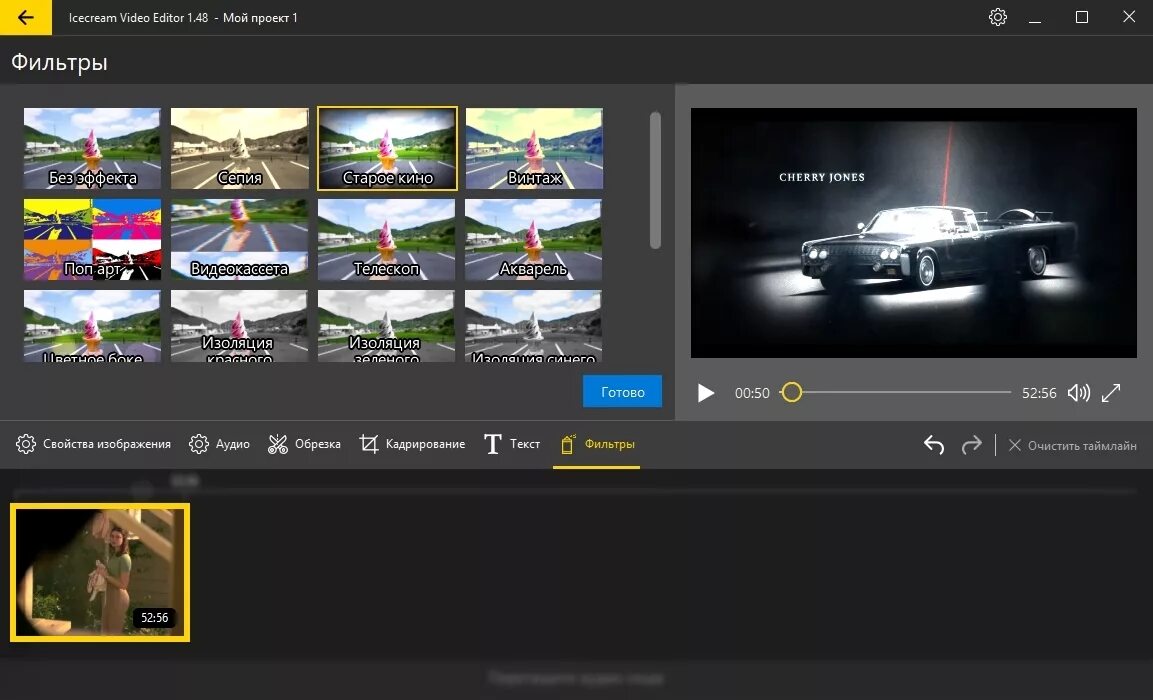The image size is (1153, 700).
Task: Apply the Акварель filter
Action: pyautogui.click(x=534, y=240)
